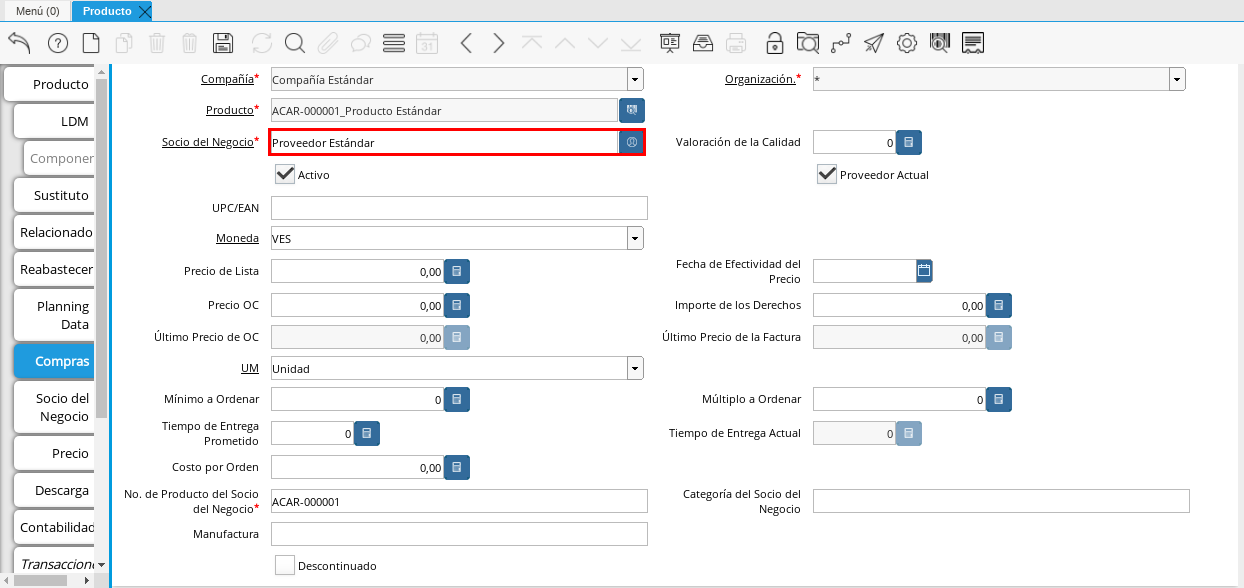The width and height of the screenshot is (1244, 588).
Task: Expand the Compañía dropdown
Action: (x=635, y=80)
